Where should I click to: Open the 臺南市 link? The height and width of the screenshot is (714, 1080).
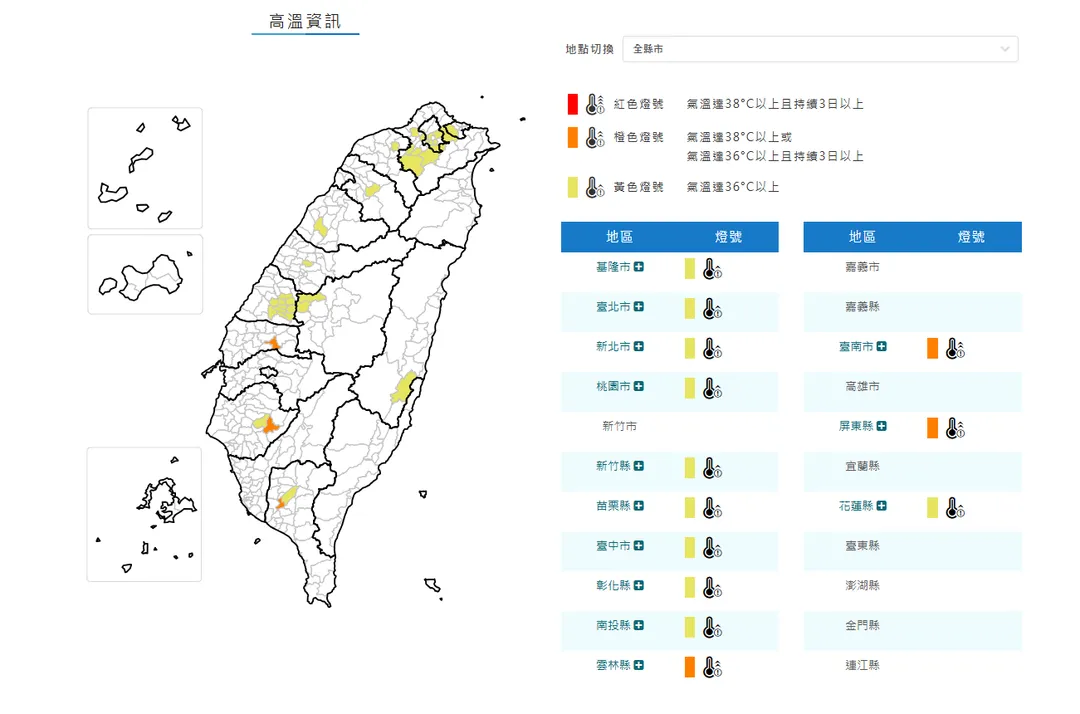pyautogui.click(x=855, y=346)
